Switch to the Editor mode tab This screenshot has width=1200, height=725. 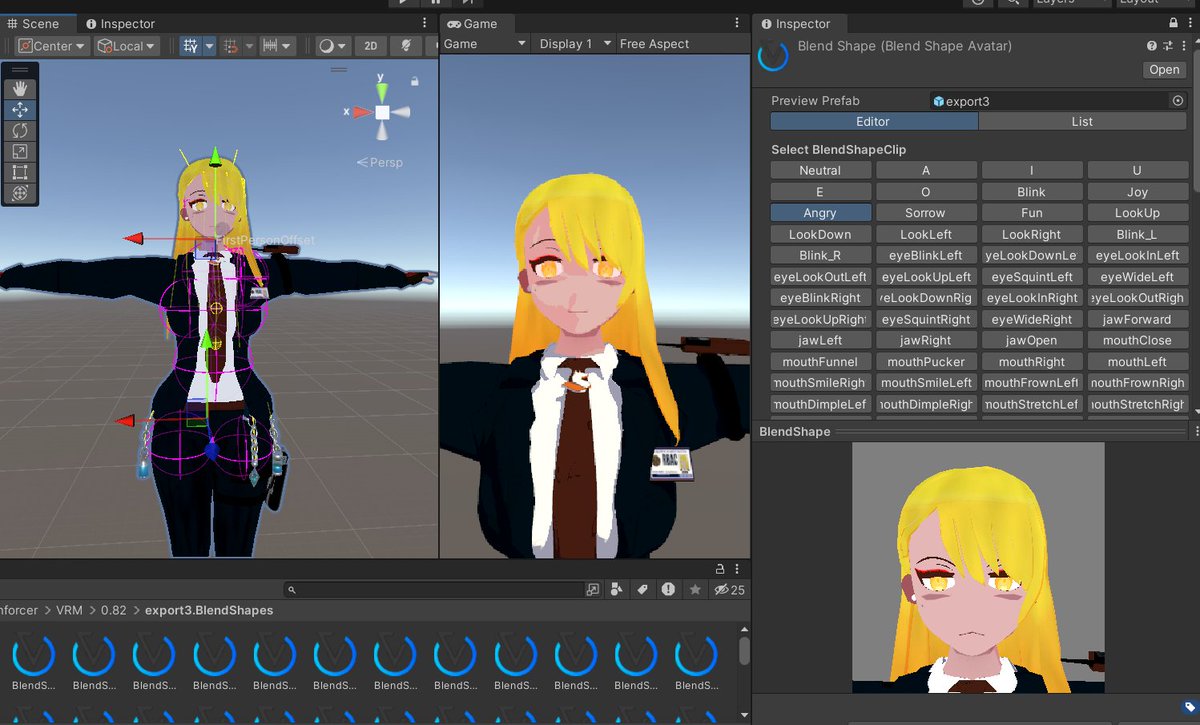873,121
